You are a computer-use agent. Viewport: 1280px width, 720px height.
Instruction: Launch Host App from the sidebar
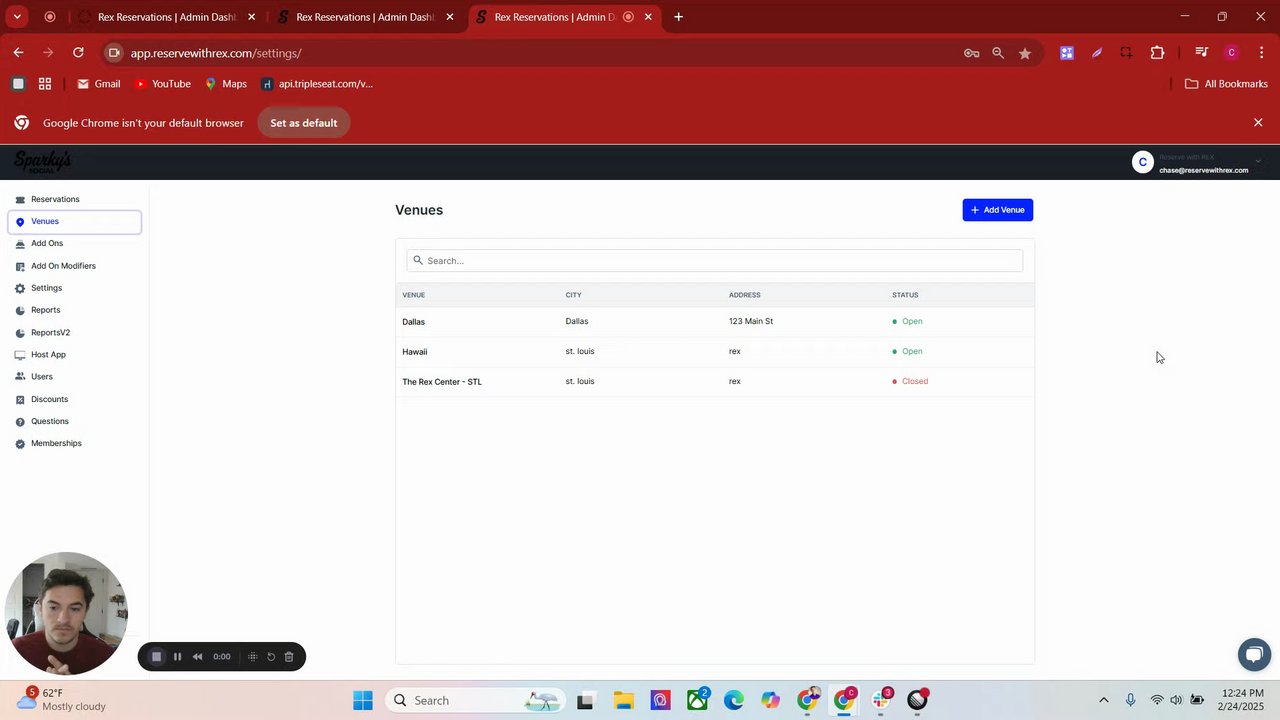[48, 354]
